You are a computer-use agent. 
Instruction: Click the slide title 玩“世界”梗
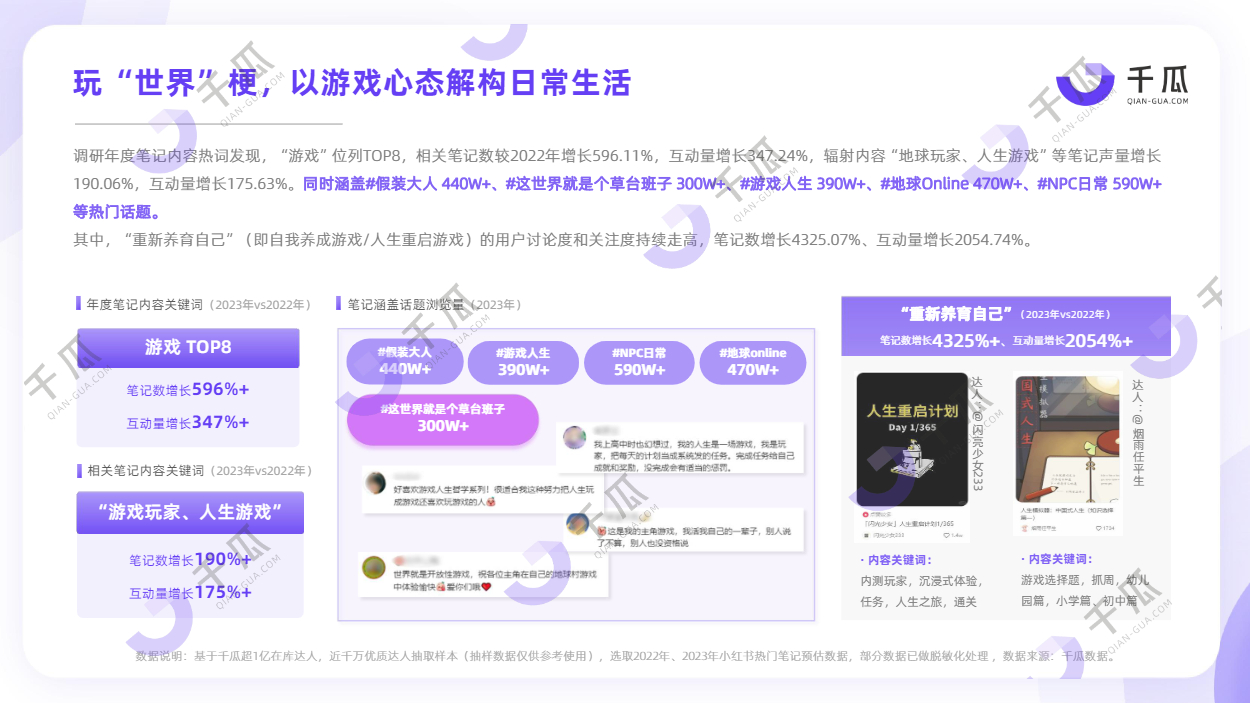[352, 82]
